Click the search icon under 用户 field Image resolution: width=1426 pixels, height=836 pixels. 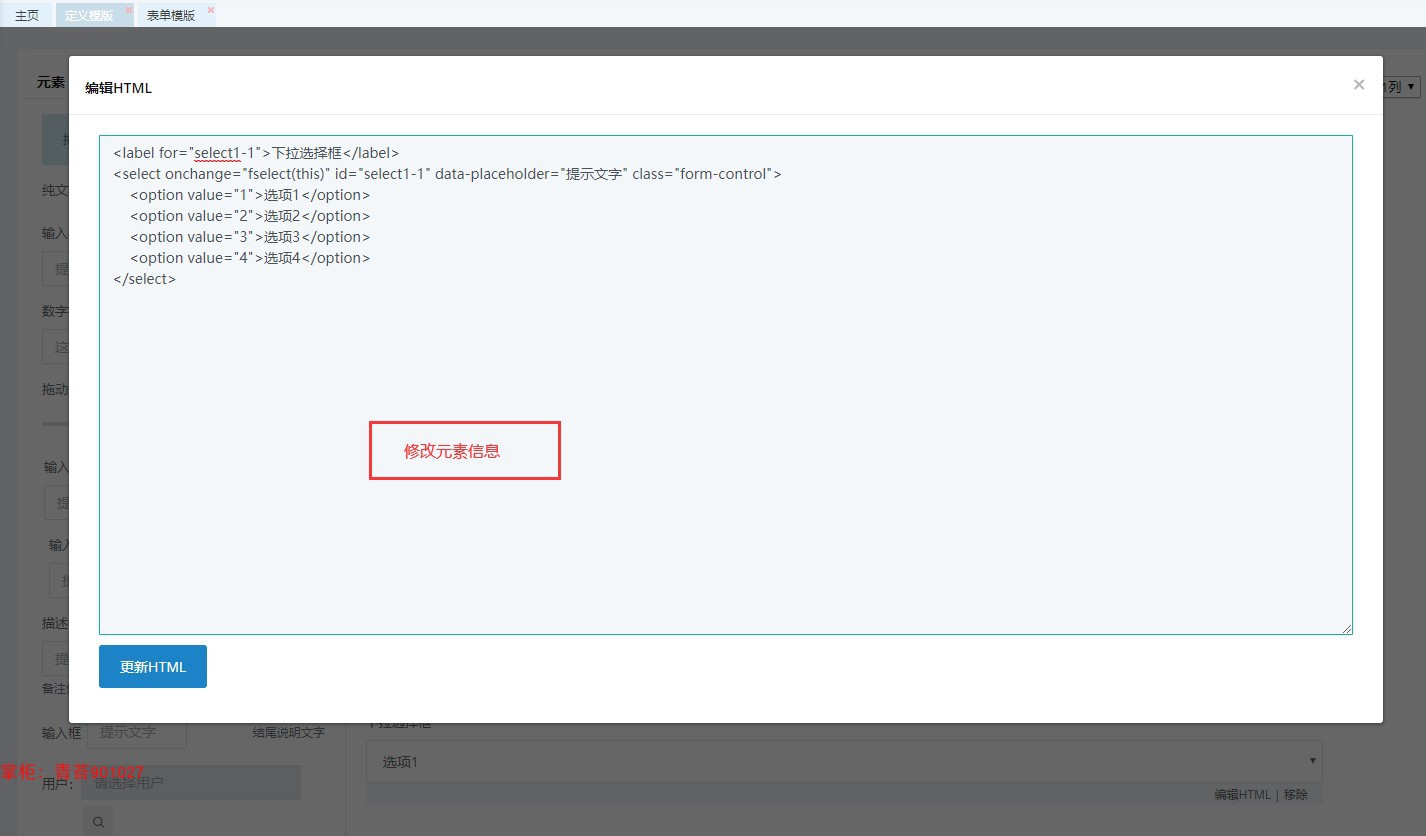point(98,822)
